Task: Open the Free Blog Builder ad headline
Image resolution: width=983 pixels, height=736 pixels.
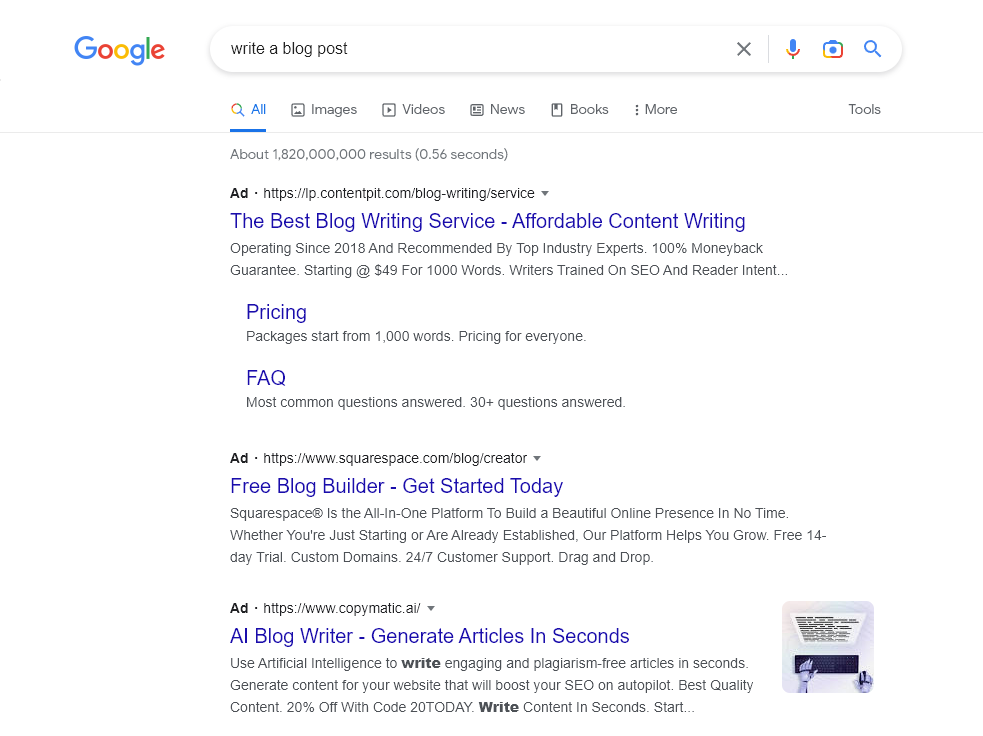Action: click(x=396, y=486)
